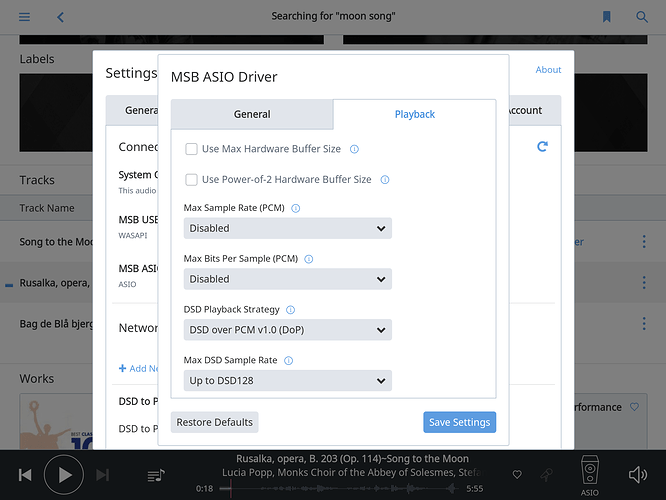Select the Bag de Blå bjerge track
Viewport: 666px width, 500px height.
(x=47, y=324)
